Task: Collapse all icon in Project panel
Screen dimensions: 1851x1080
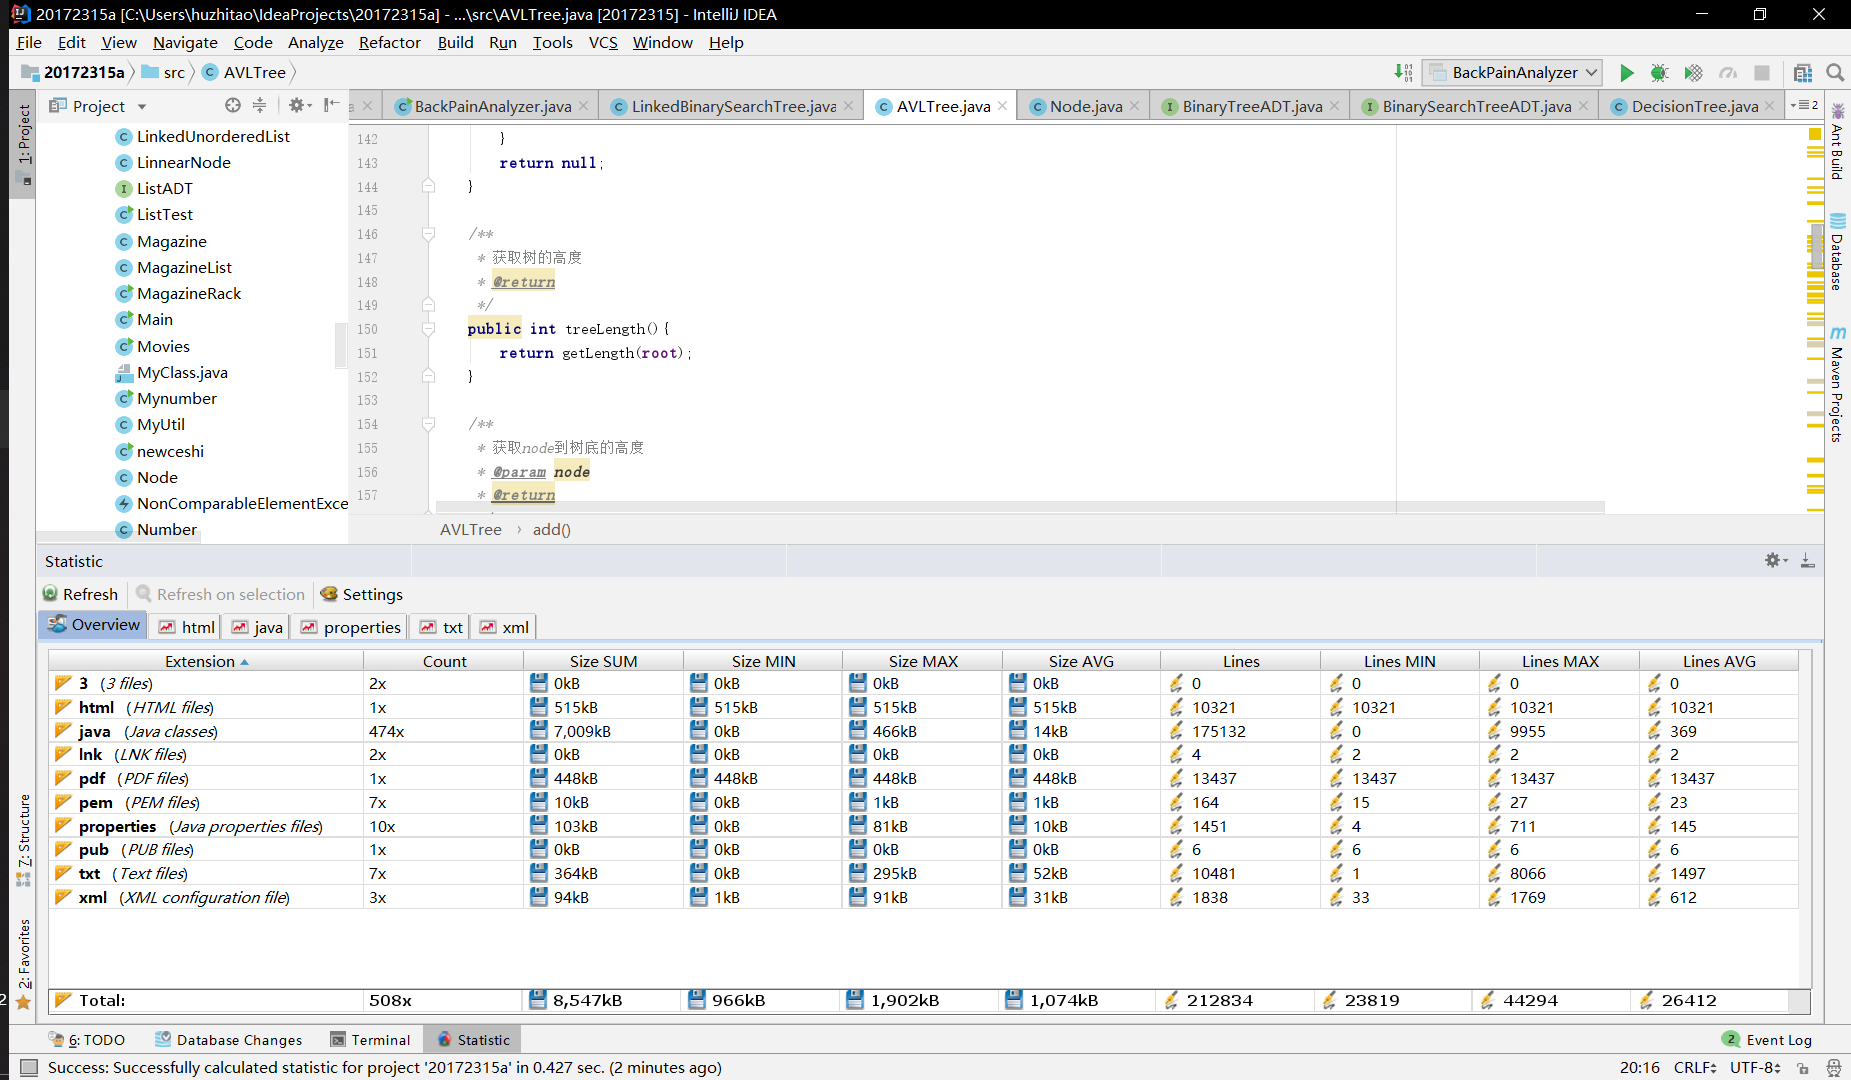Action: pyautogui.click(x=259, y=105)
